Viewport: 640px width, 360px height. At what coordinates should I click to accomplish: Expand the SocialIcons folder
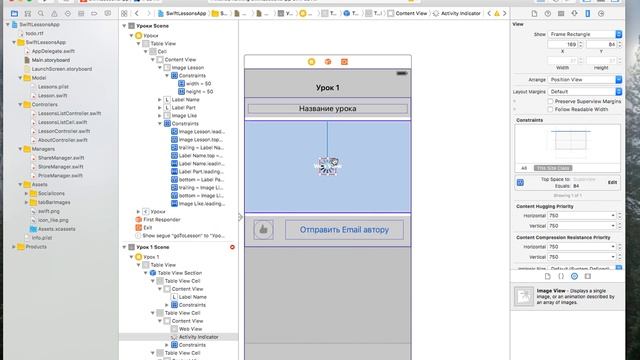pos(27,193)
